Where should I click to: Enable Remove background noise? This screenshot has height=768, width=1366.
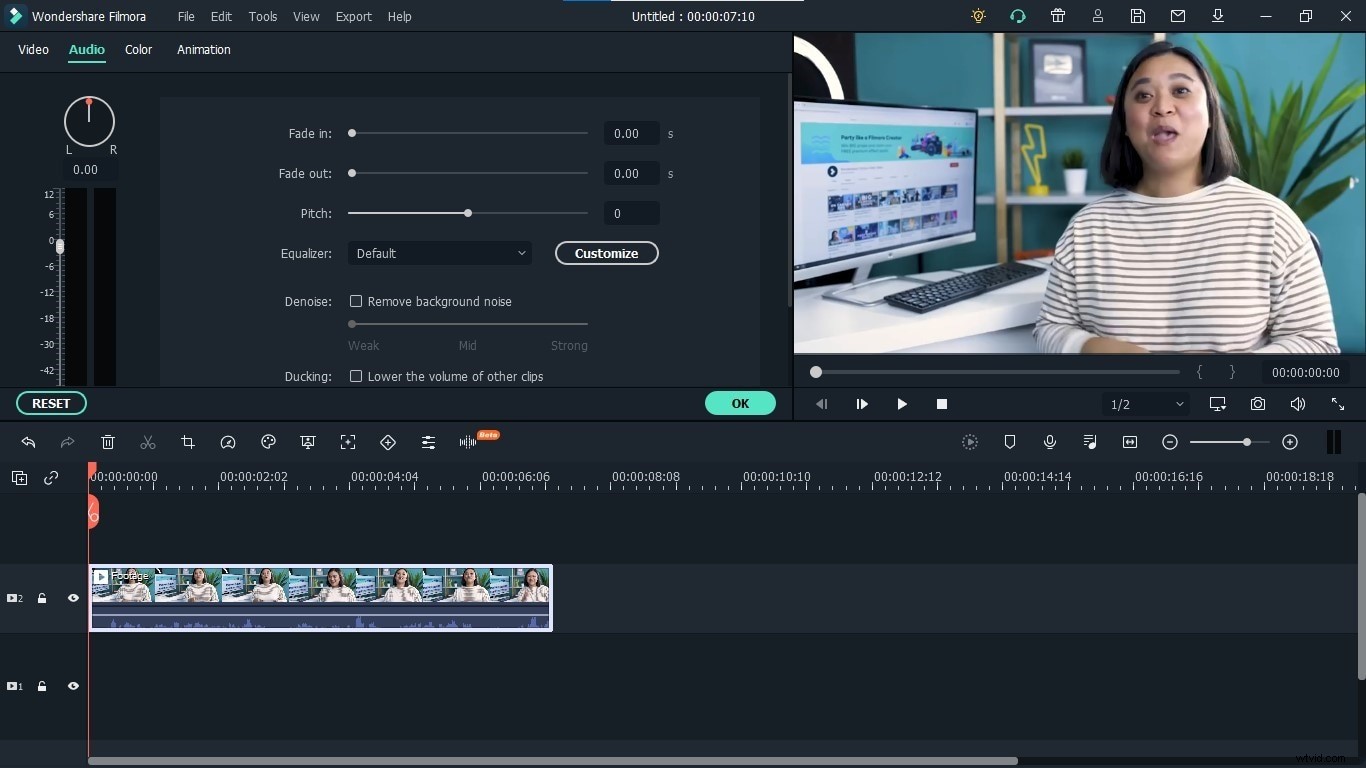pos(356,301)
